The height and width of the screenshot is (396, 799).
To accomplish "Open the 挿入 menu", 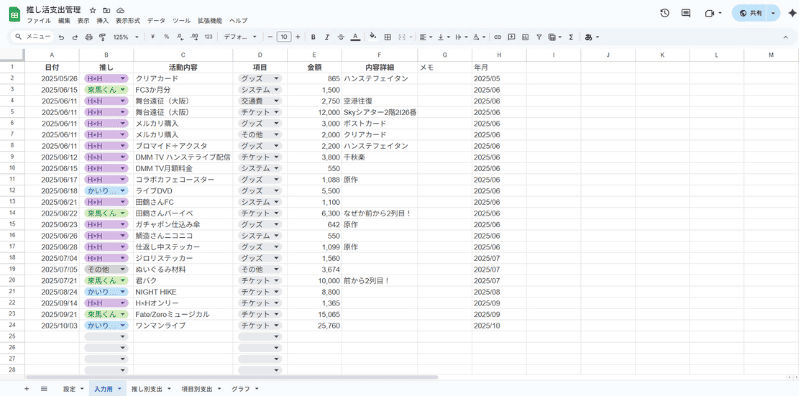I will pyautogui.click(x=102, y=21).
